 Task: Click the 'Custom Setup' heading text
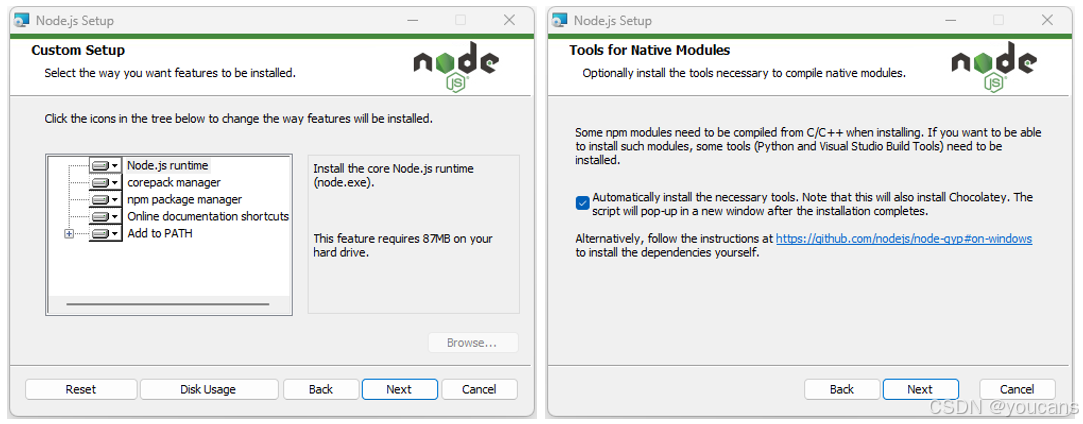point(78,50)
